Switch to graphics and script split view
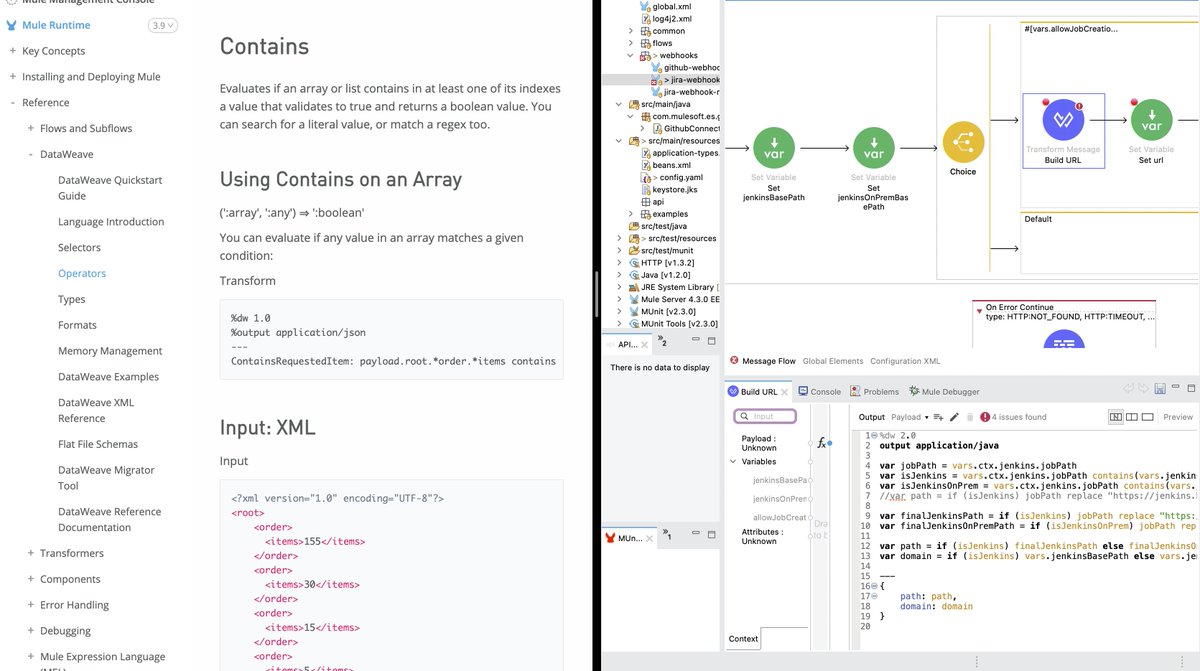Viewport: 1200px width, 671px height. [1115, 417]
